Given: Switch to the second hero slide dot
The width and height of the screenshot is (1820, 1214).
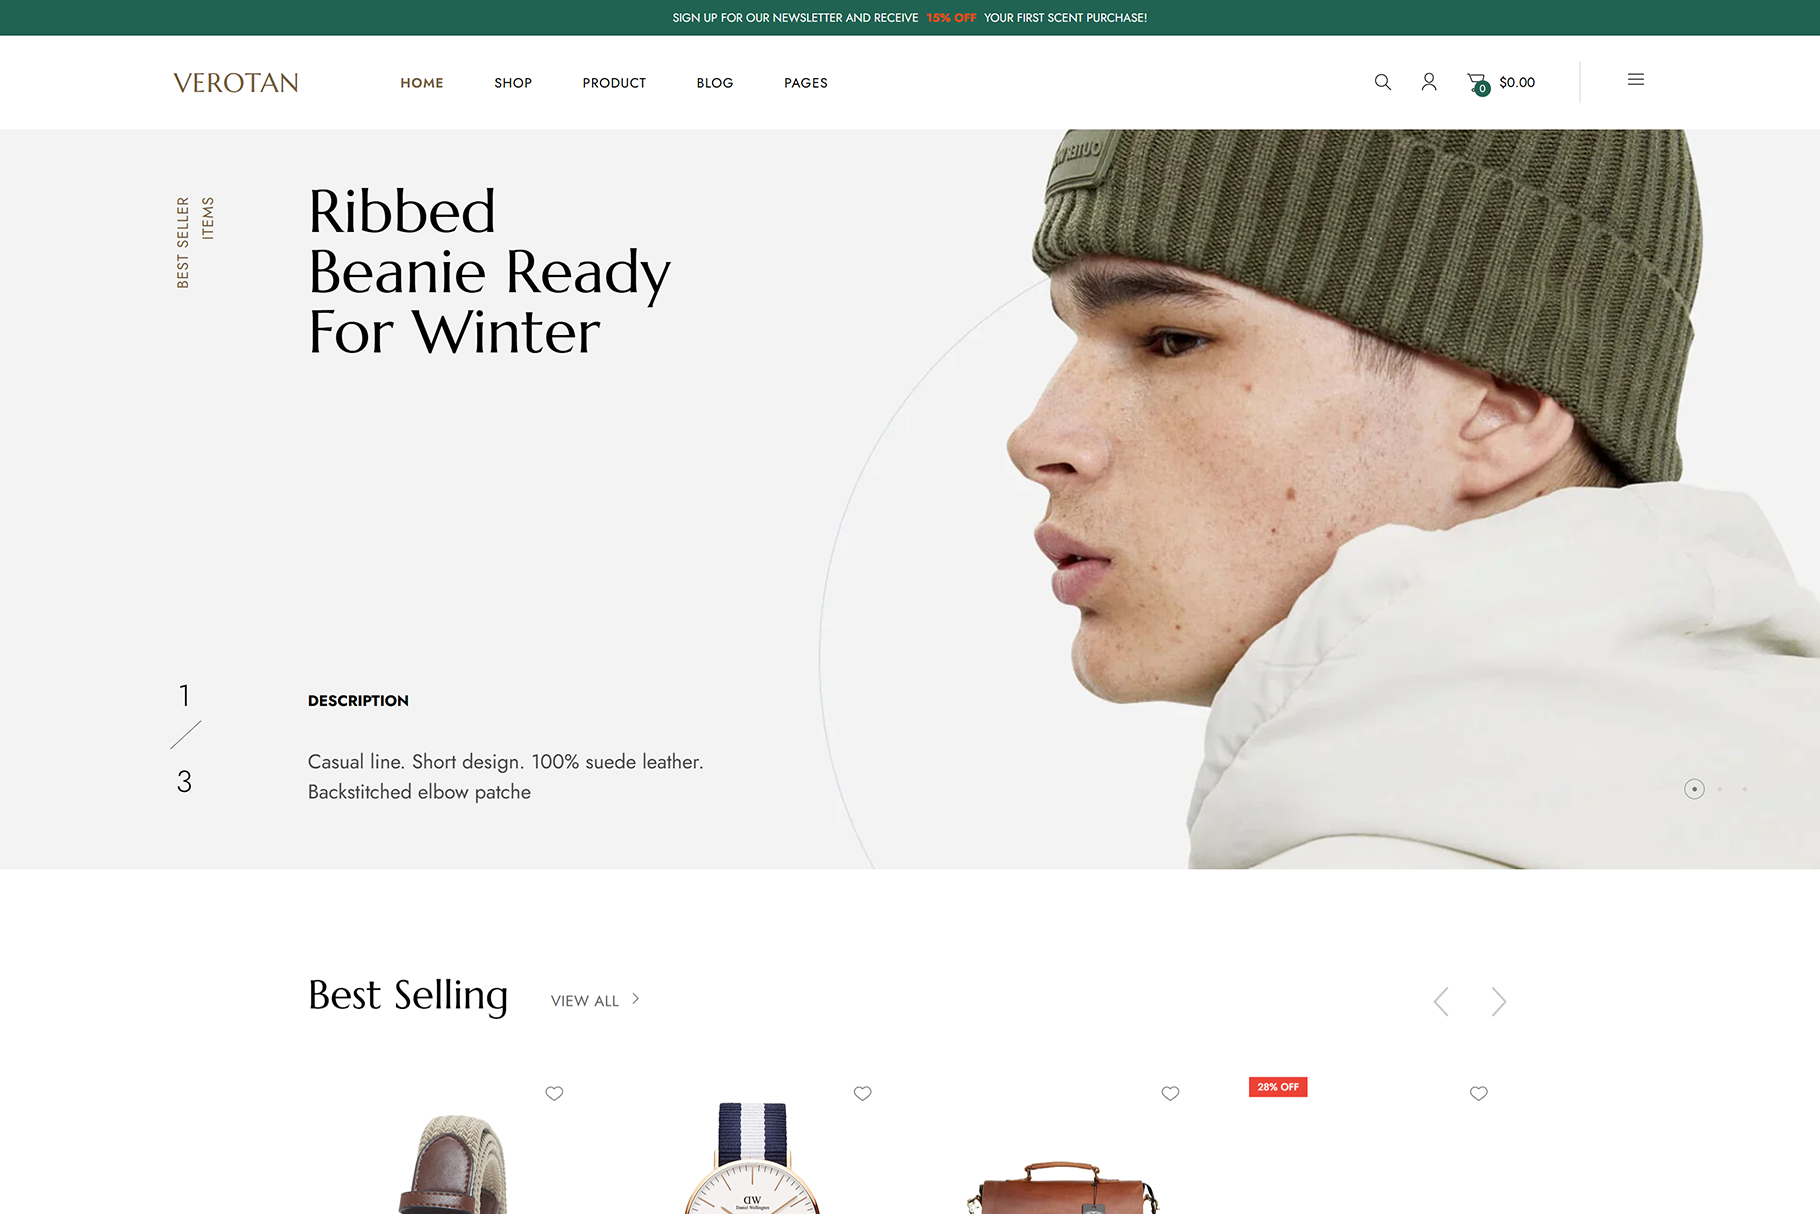Looking at the screenshot, I should (x=1720, y=789).
